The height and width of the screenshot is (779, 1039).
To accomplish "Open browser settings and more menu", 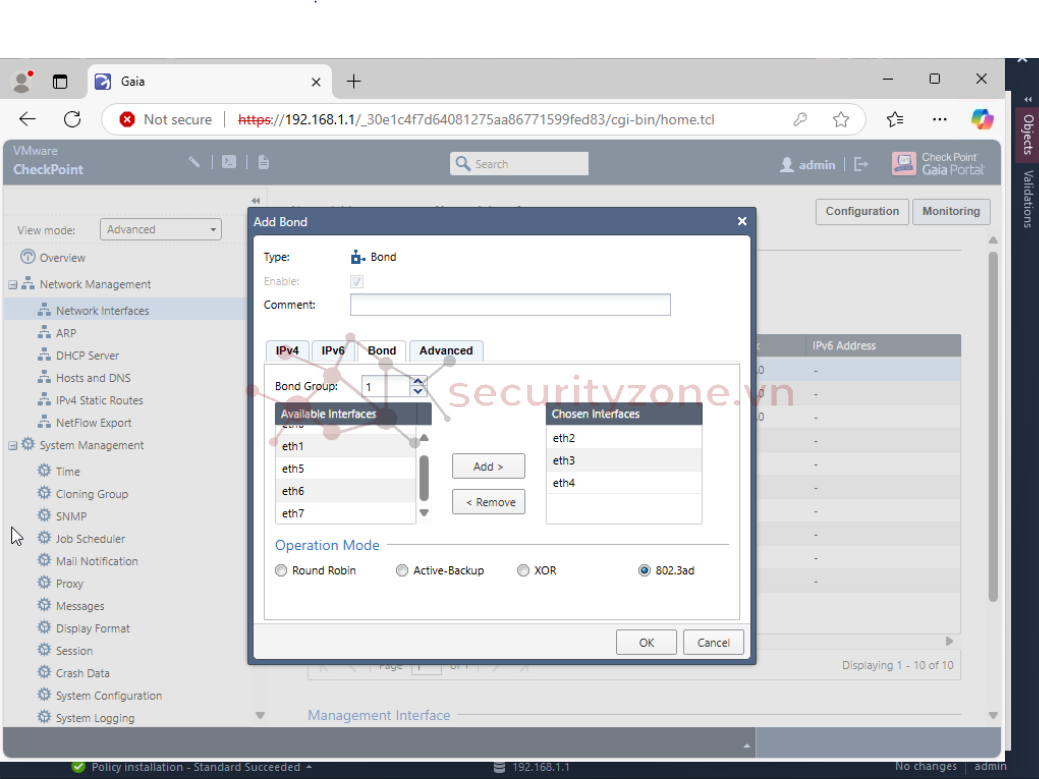I will 940,119.
